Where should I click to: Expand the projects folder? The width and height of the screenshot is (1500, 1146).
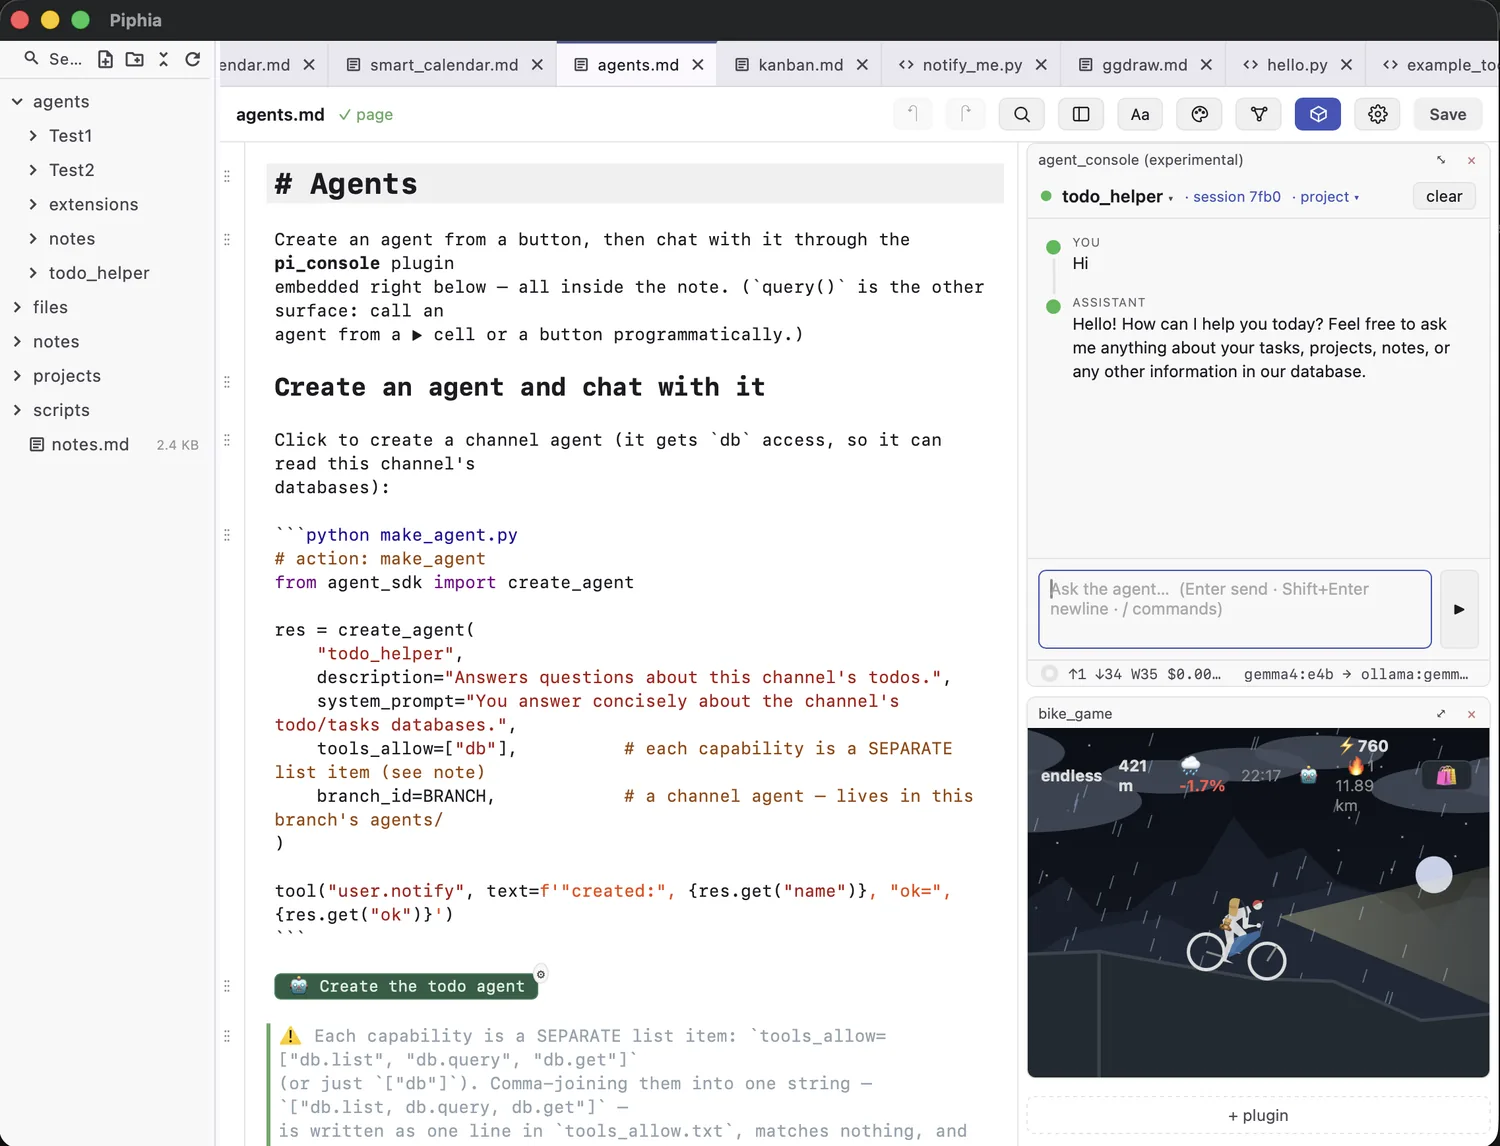point(17,376)
